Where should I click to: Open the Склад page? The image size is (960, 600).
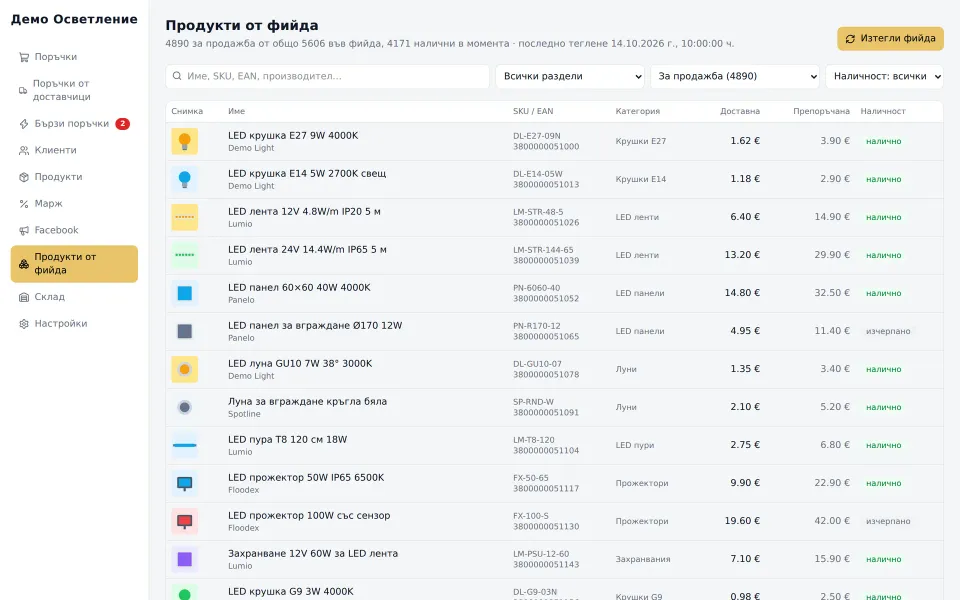pyautogui.click(x=74, y=297)
